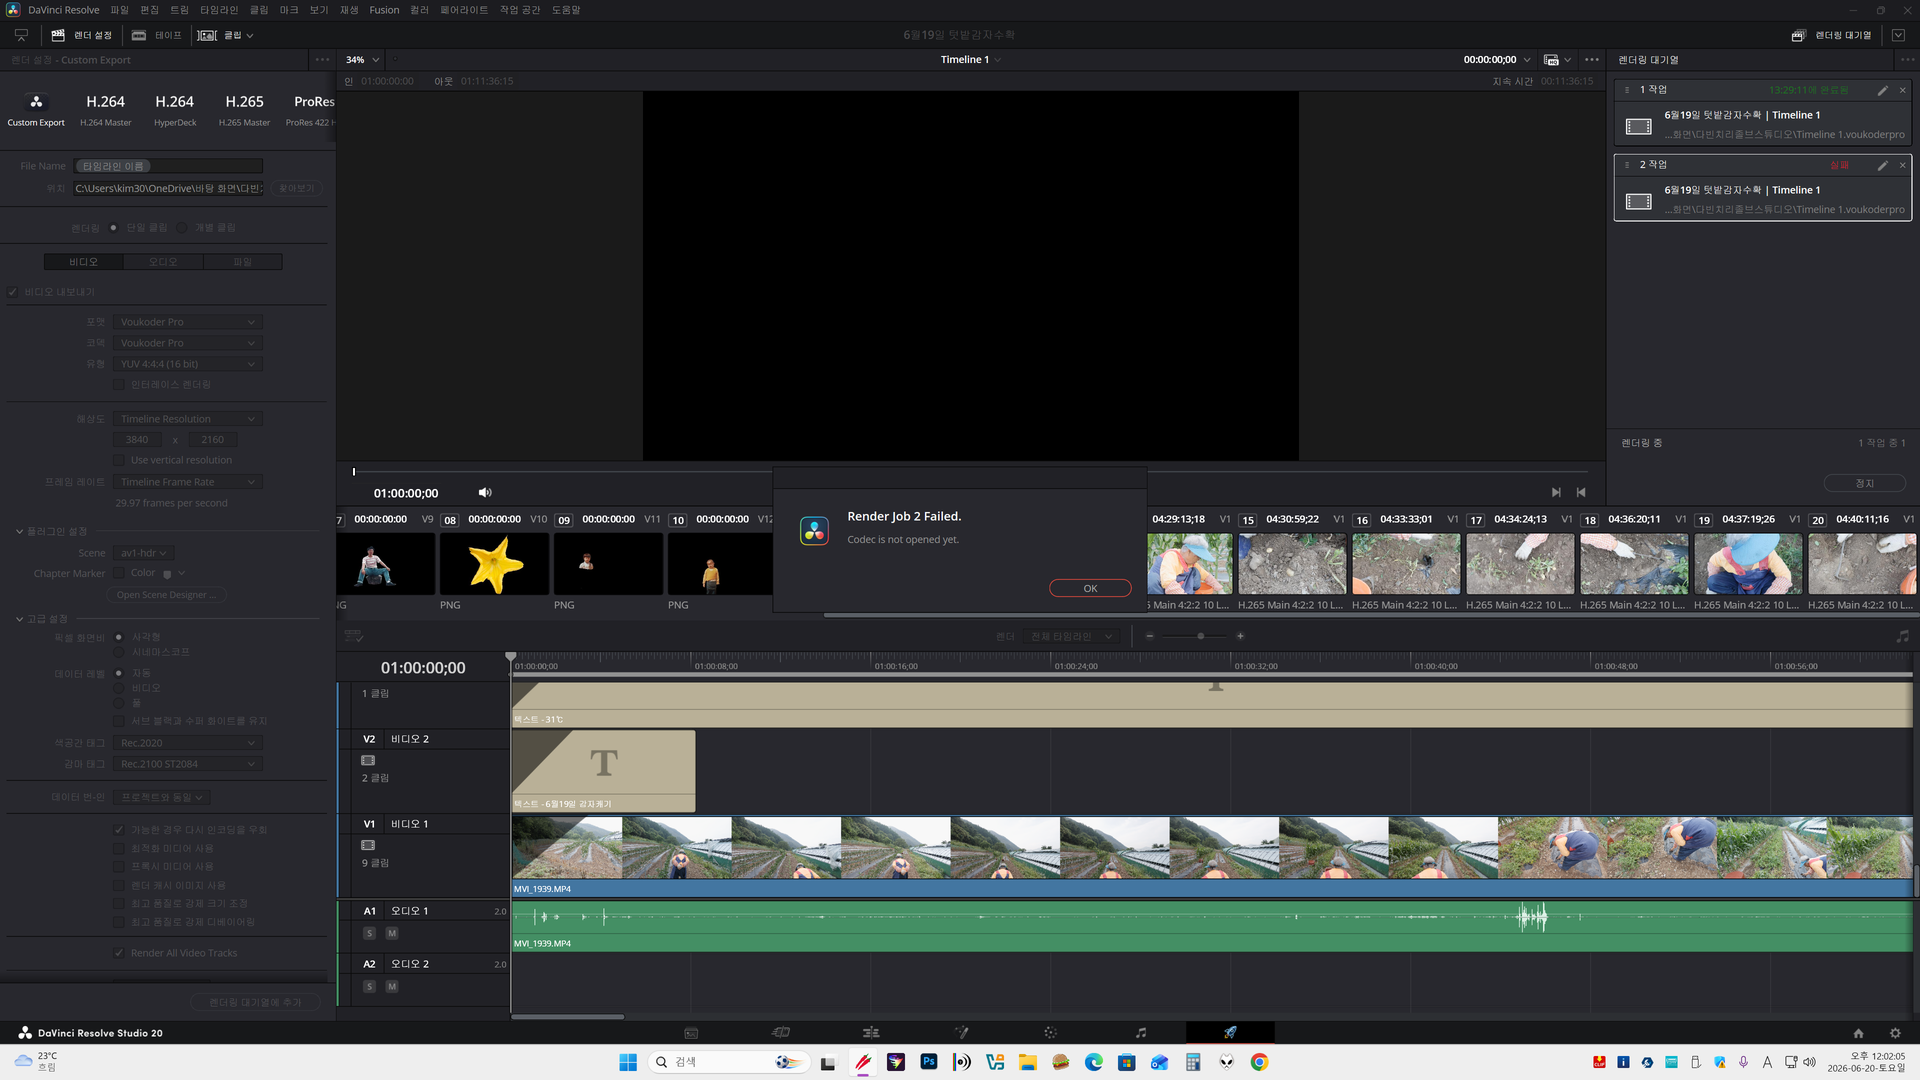Edit render job 2 pencil icon
Image resolution: width=1920 pixels, height=1080 pixels.
pyautogui.click(x=1882, y=165)
